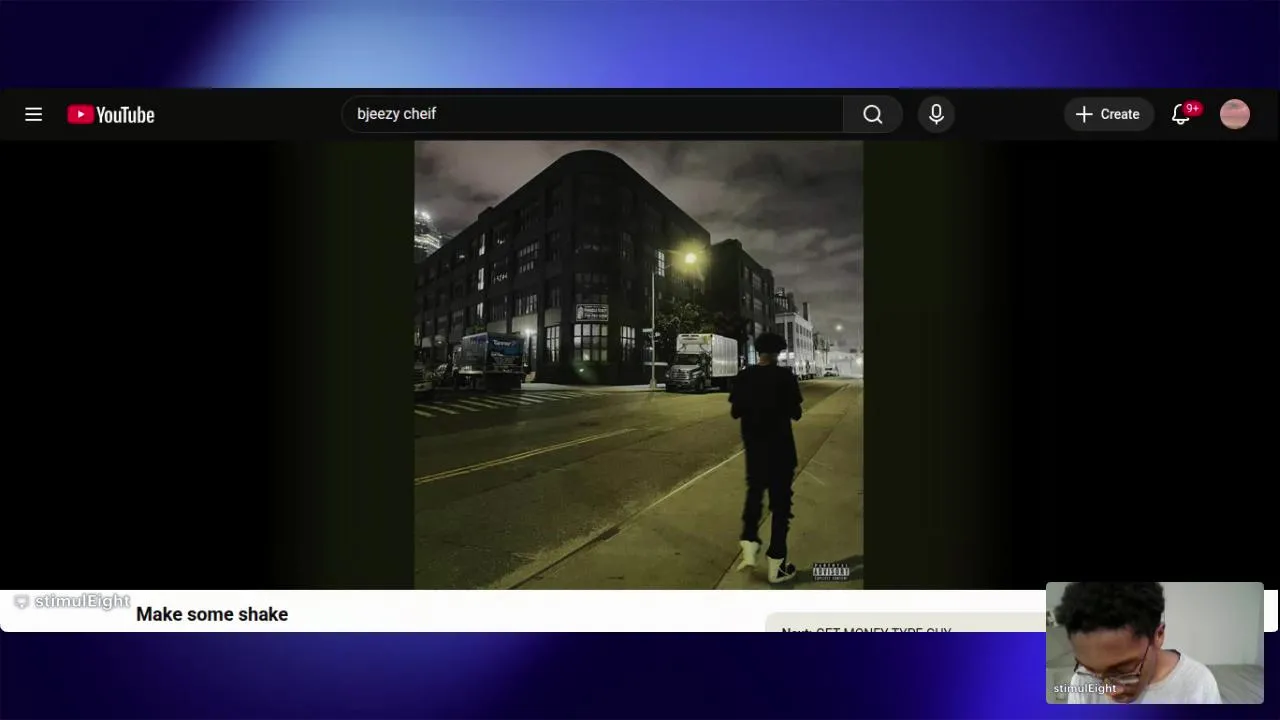Open the notifications bell
Image resolution: width=1280 pixels, height=720 pixels.
click(x=1183, y=114)
